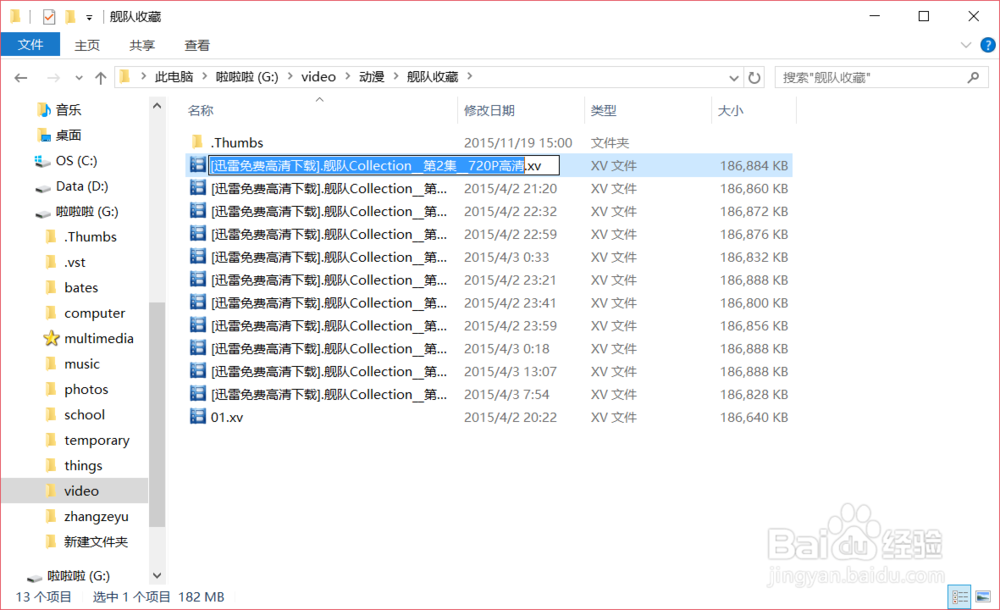The height and width of the screenshot is (610, 1000).
Task: Select the upper 啦啦啦 (G:) drive in sidebar
Action: (87, 212)
